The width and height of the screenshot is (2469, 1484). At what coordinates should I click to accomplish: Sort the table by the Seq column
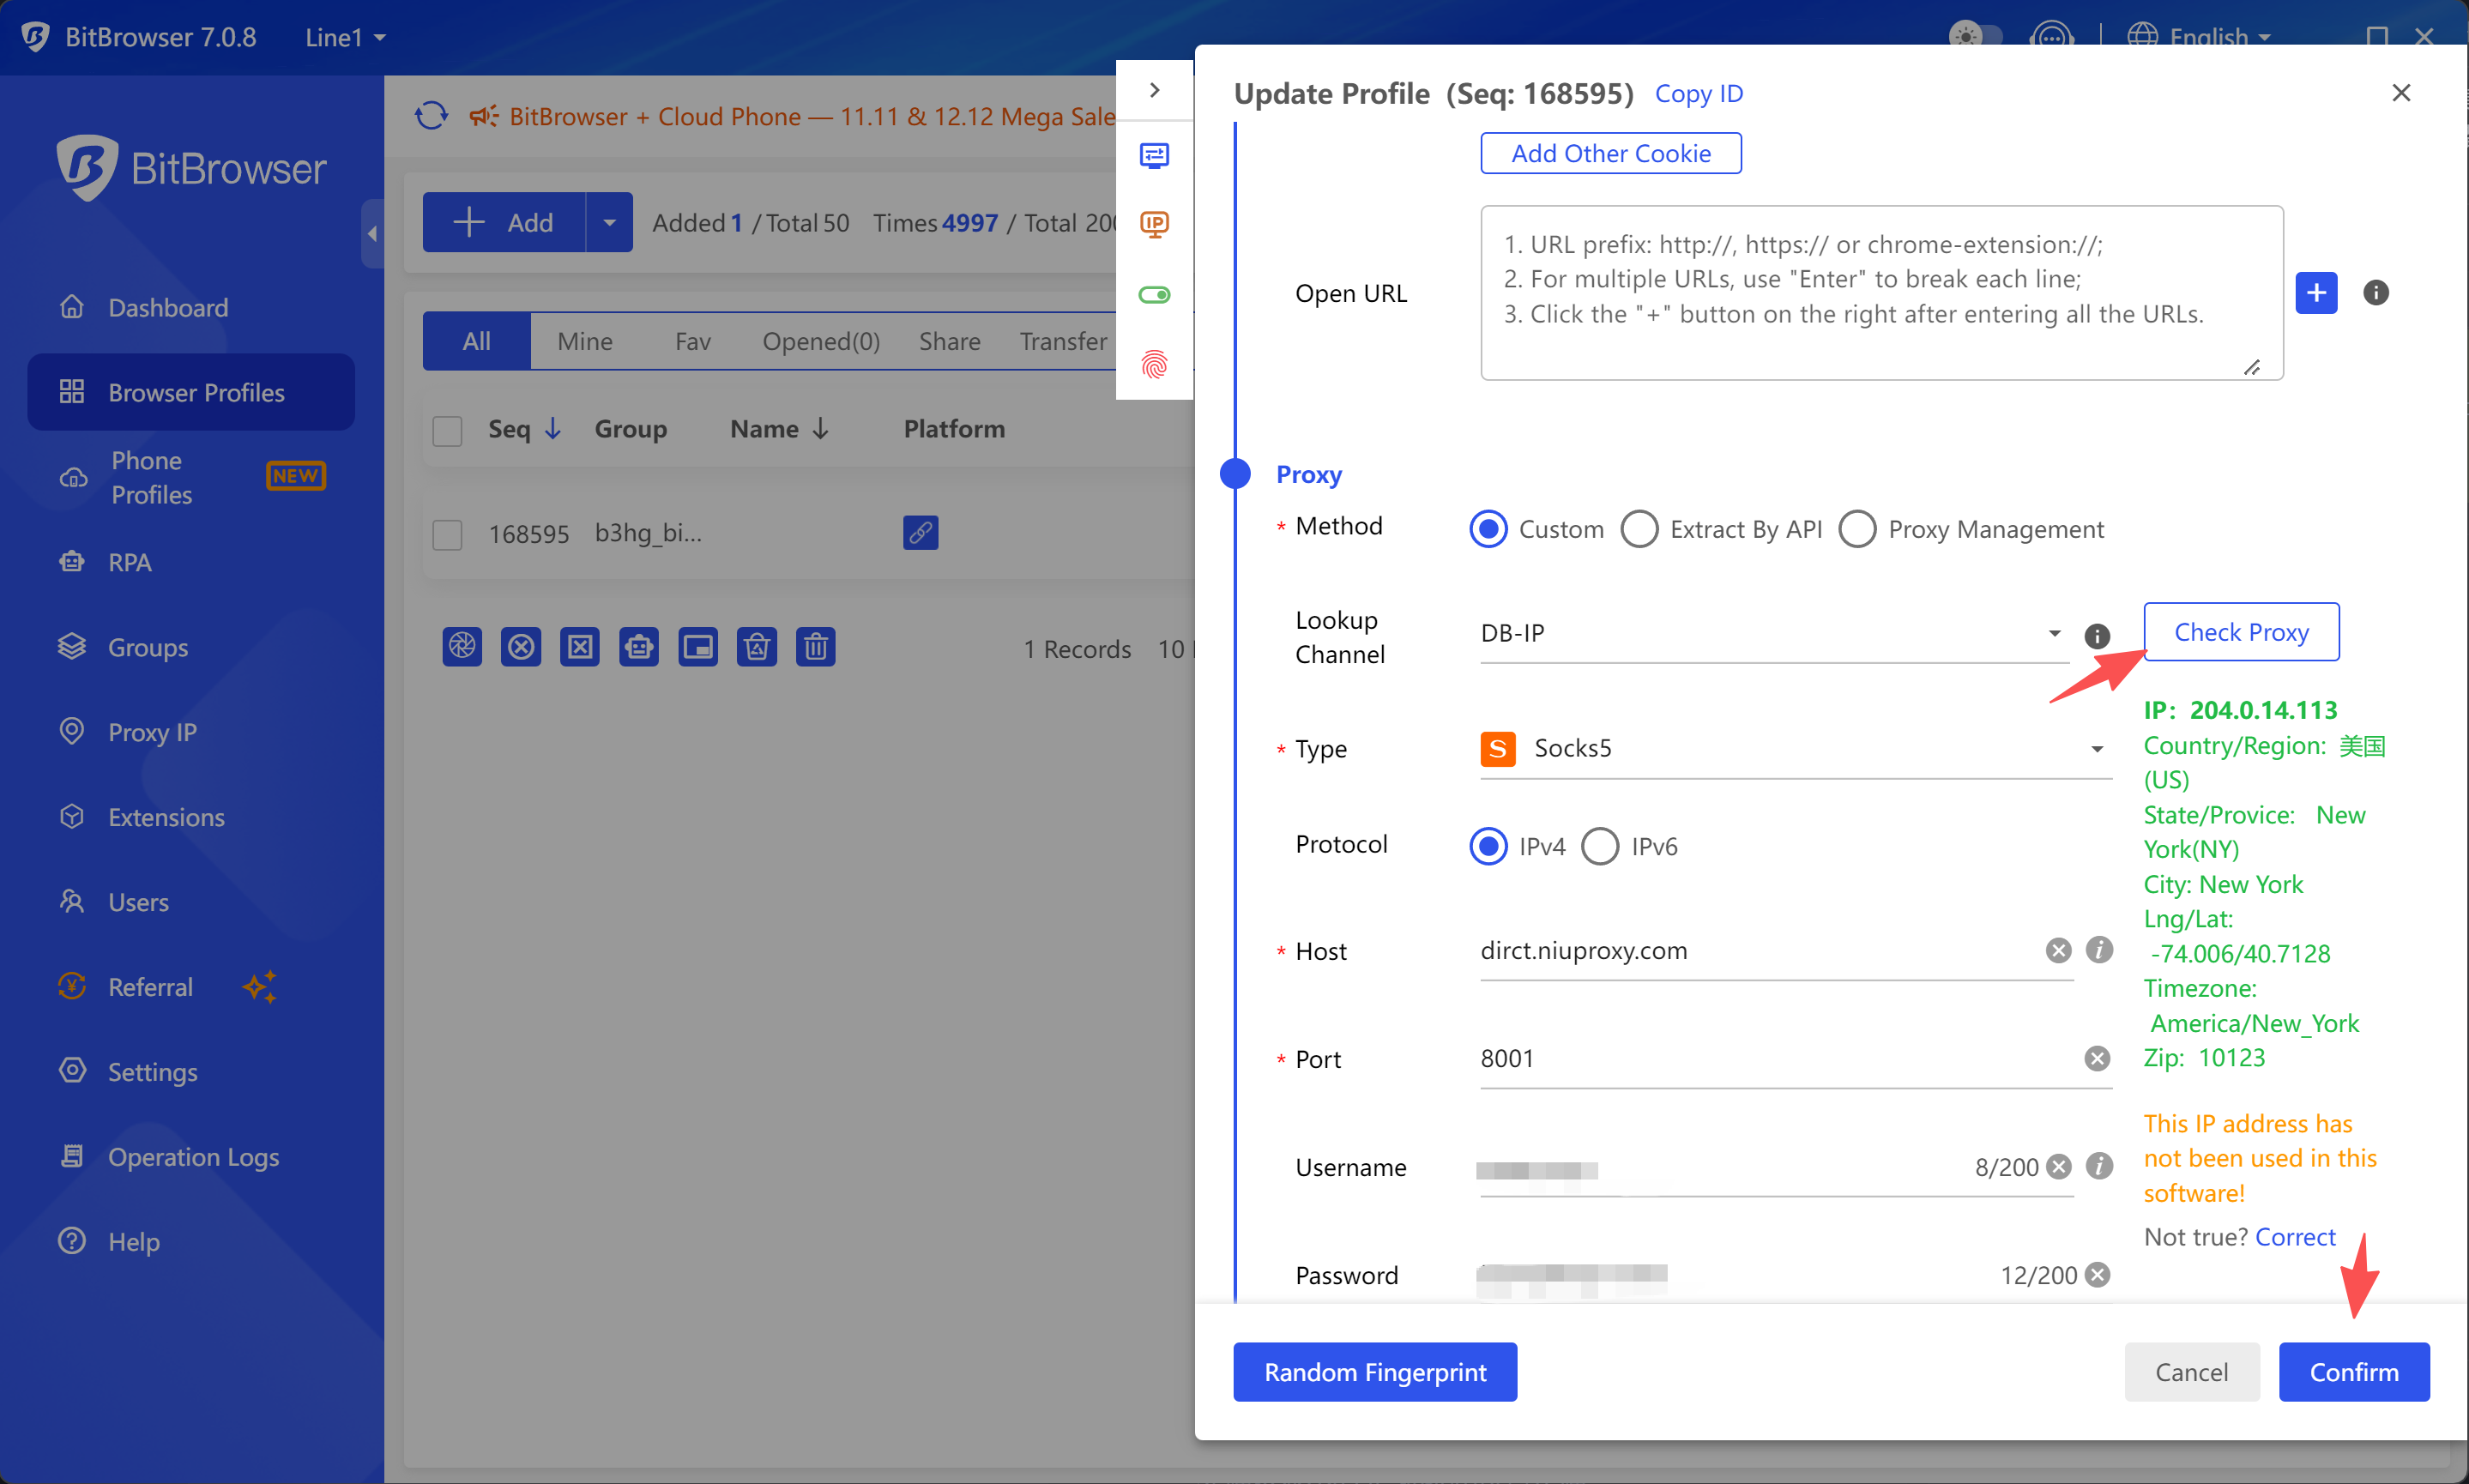click(x=524, y=429)
